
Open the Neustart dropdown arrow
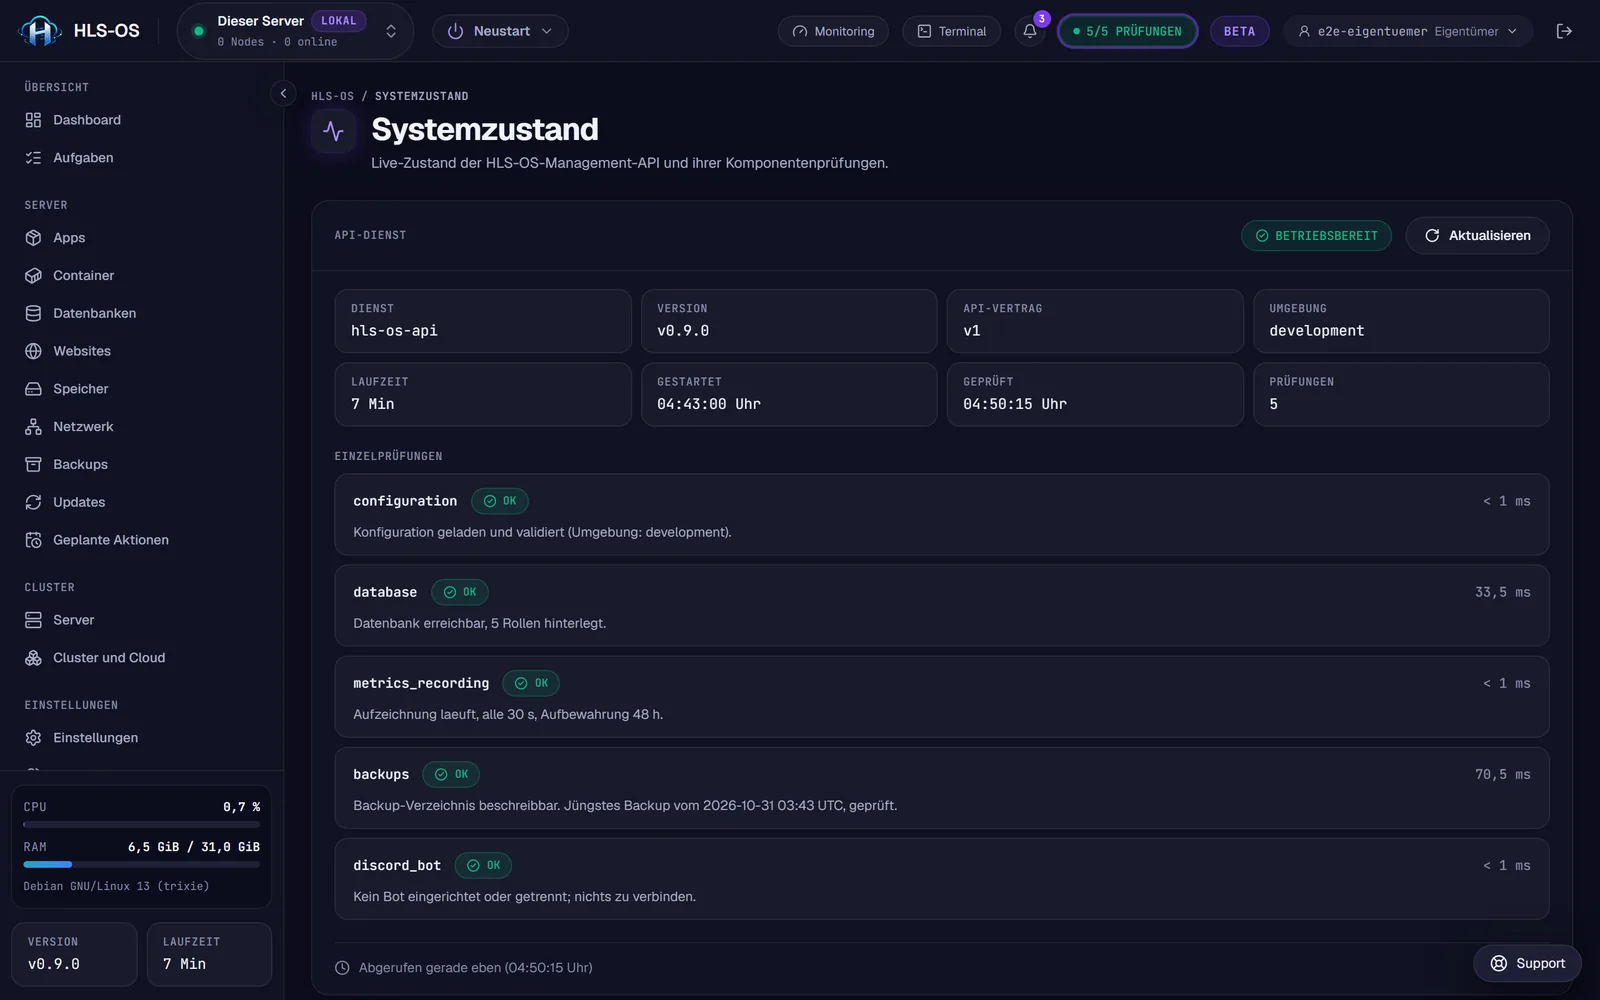point(547,31)
